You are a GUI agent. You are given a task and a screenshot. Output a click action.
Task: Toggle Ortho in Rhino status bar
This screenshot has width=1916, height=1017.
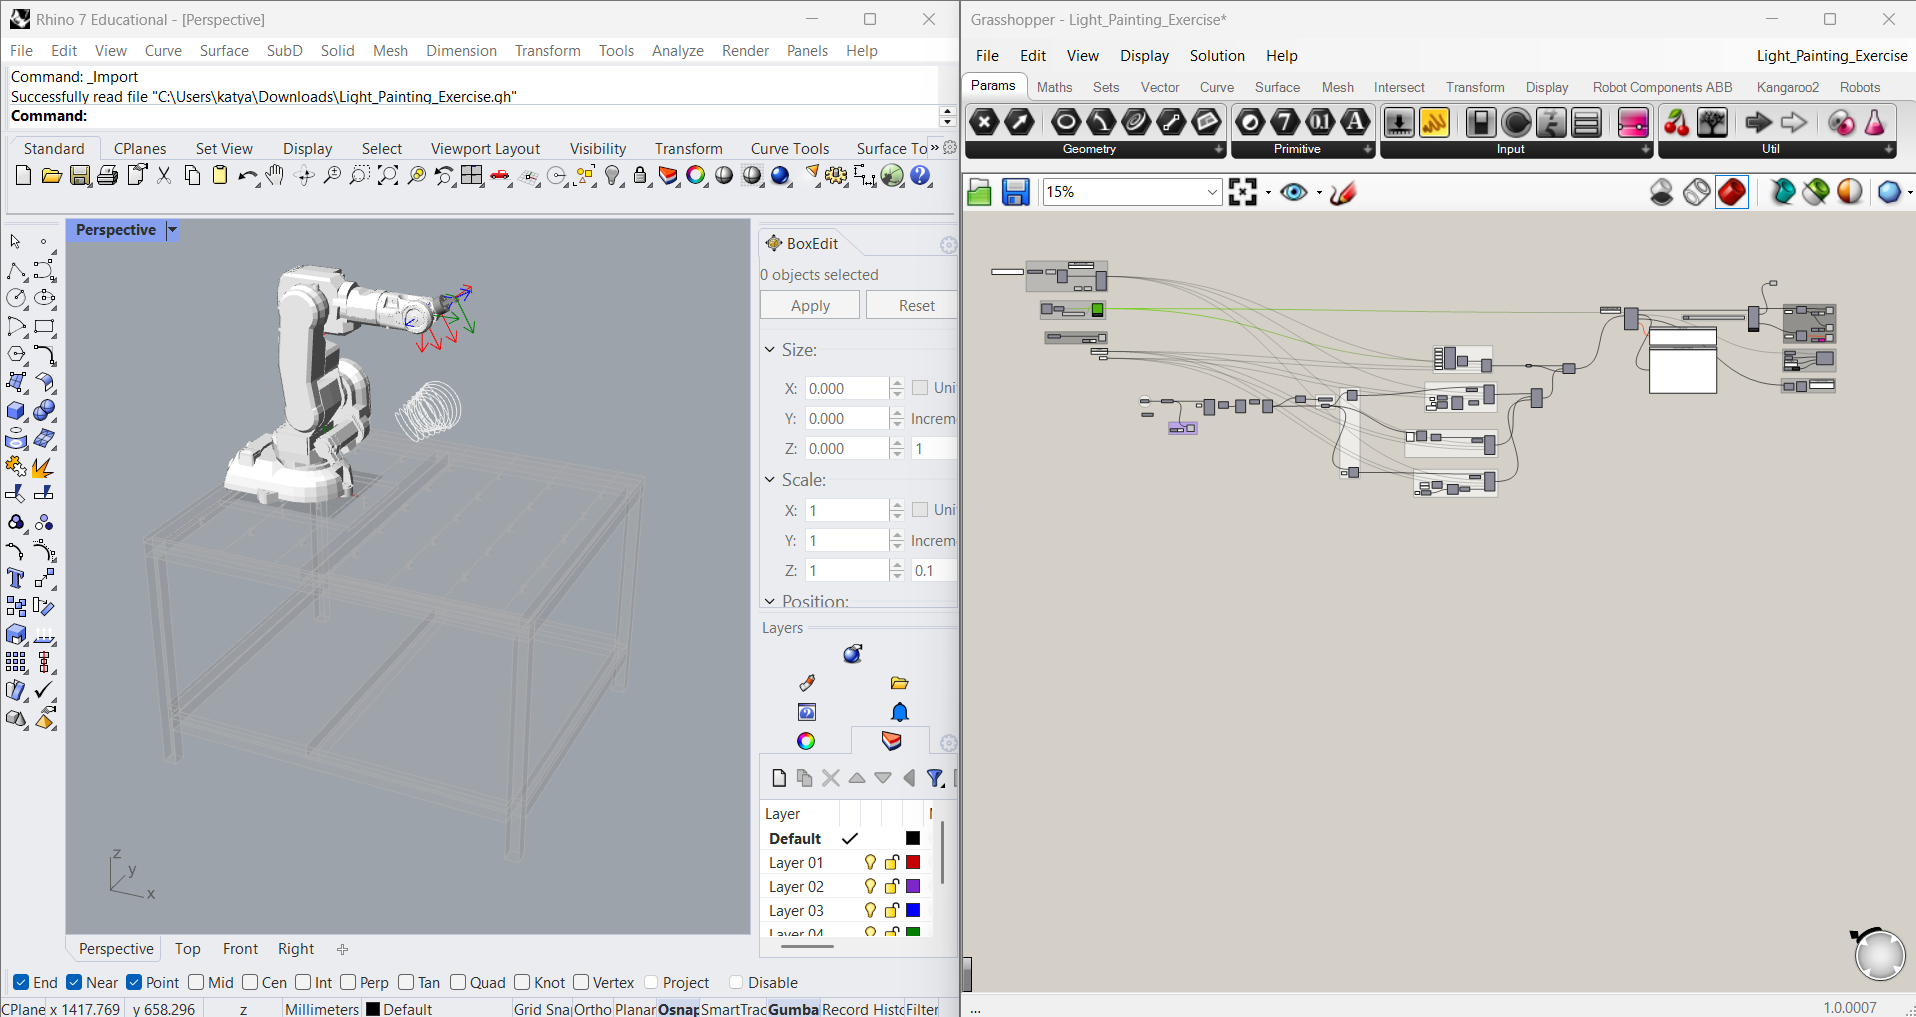(593, 1009)
